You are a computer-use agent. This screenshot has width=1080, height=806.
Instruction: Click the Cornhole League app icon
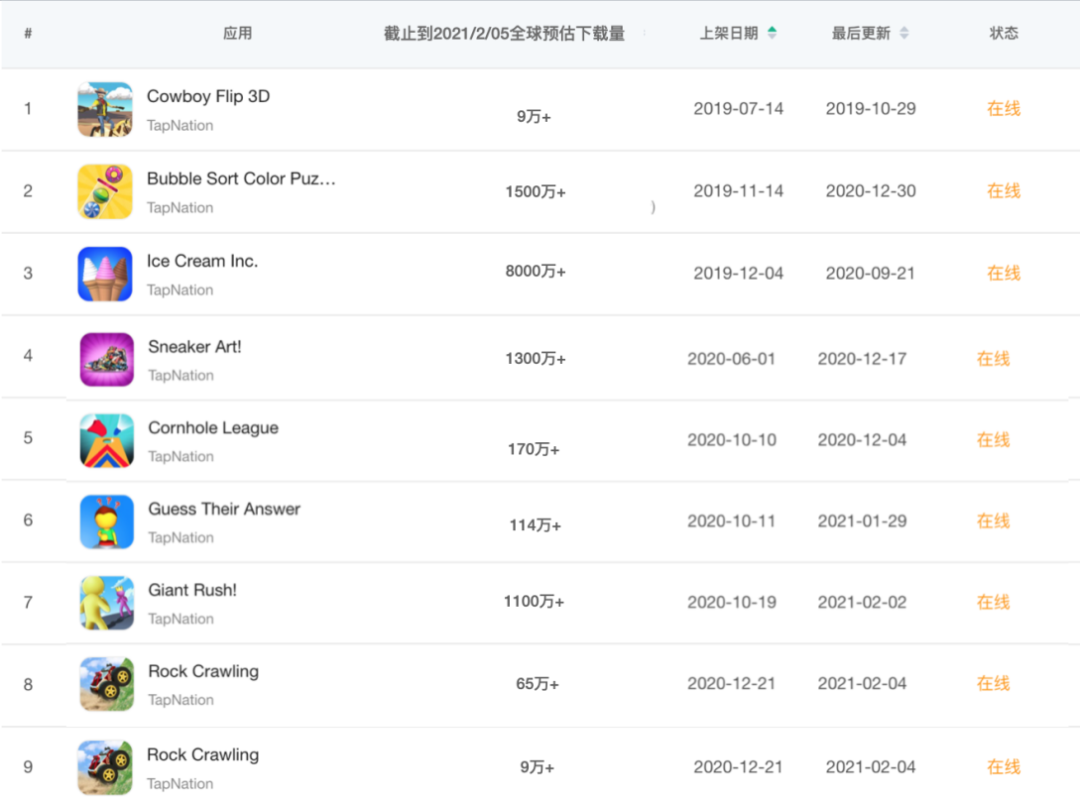point(104,439)
